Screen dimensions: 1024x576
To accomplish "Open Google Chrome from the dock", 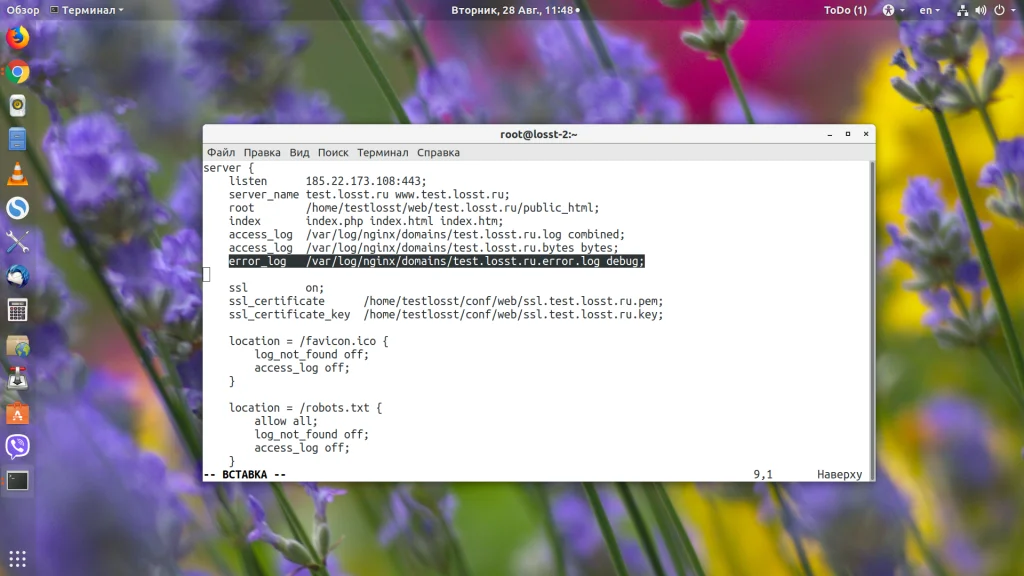I will tap(18, 72).
